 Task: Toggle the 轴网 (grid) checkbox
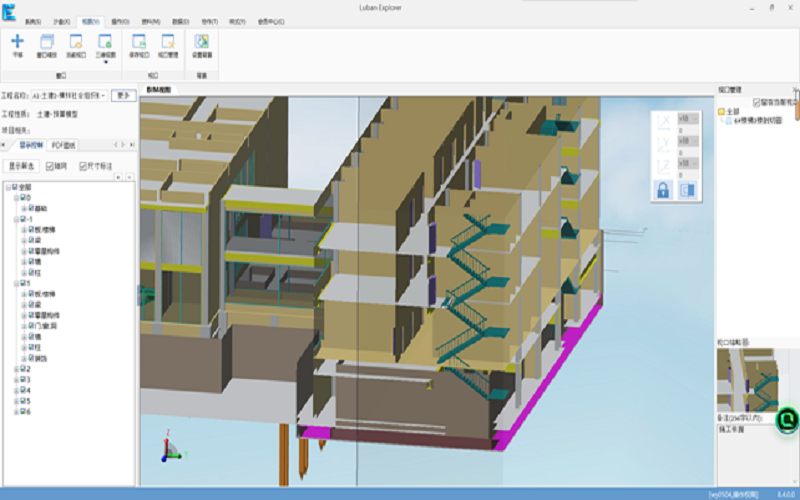coord(49,166)
